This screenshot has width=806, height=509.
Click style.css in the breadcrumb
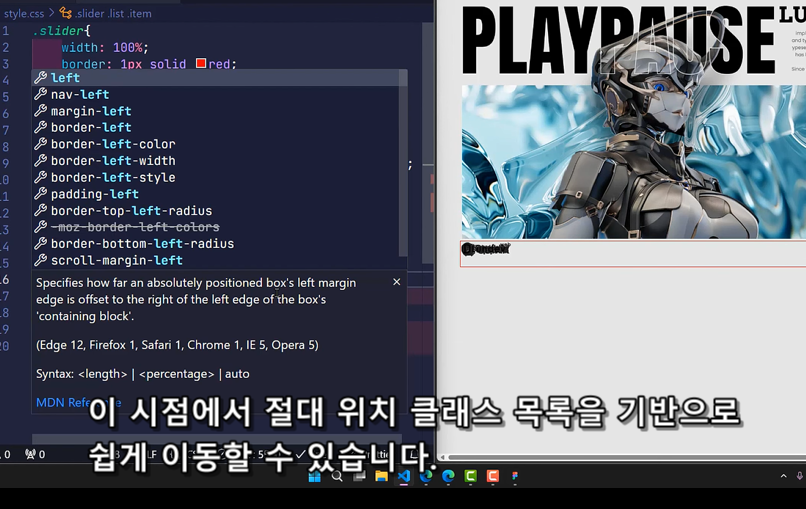[x=24, y=13]
